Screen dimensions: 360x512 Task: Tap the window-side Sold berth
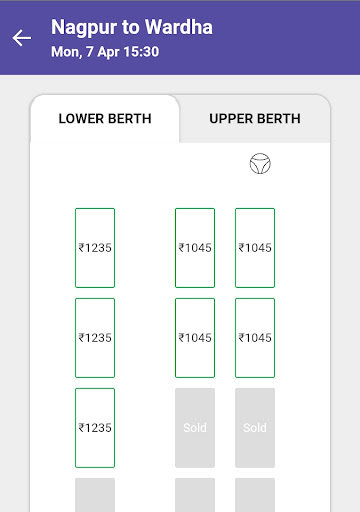click(x=255, y=428)
